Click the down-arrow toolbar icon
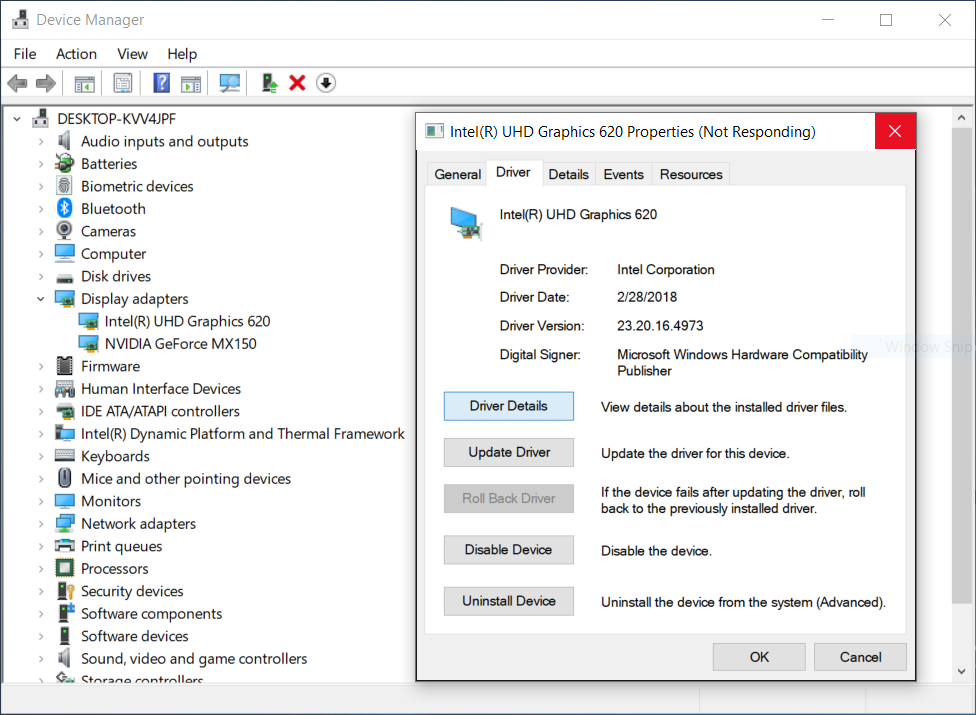Screen dimensions: 976x715 click(x=325, y=83)
